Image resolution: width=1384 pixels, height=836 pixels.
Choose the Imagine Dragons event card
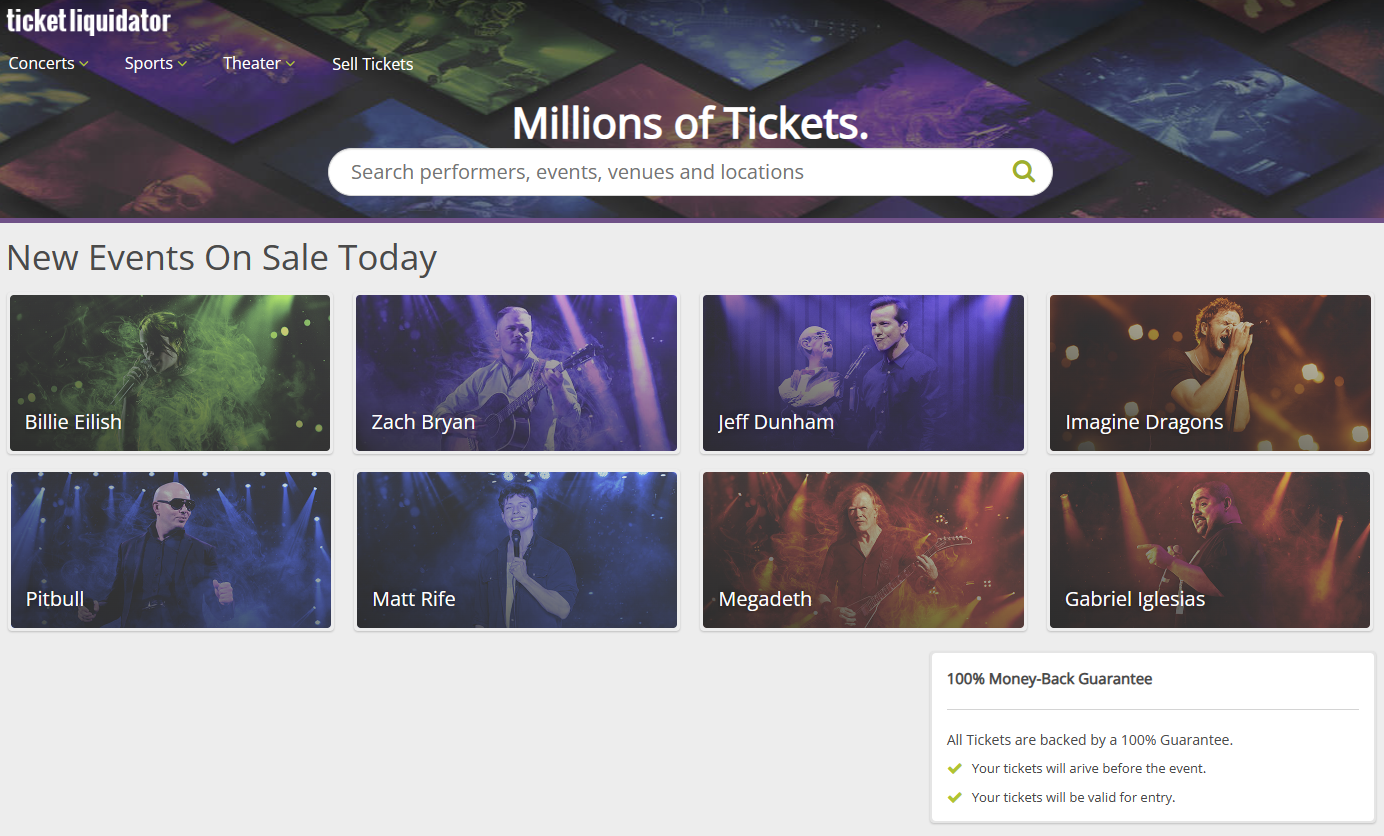1210,373
